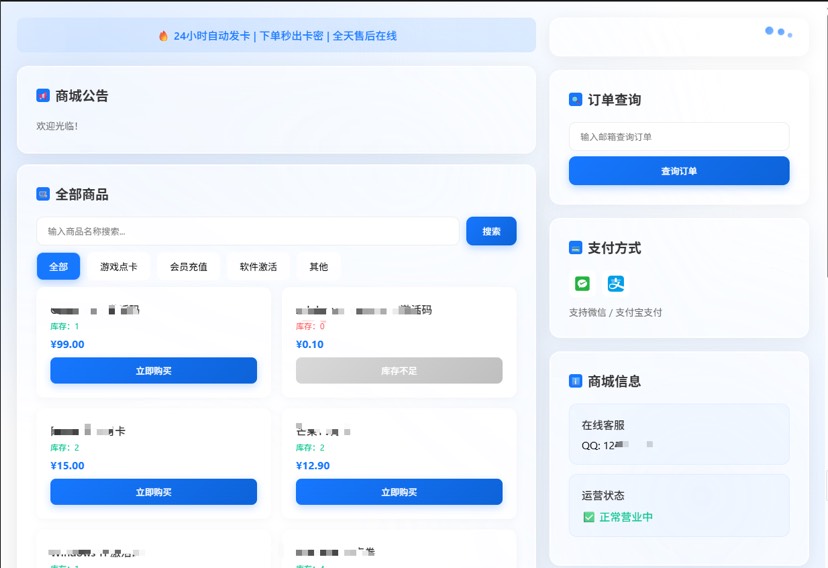Click the green 正常营业中 checkmark
The width and height of the screenshot is (828, 568).
(589, 517)
